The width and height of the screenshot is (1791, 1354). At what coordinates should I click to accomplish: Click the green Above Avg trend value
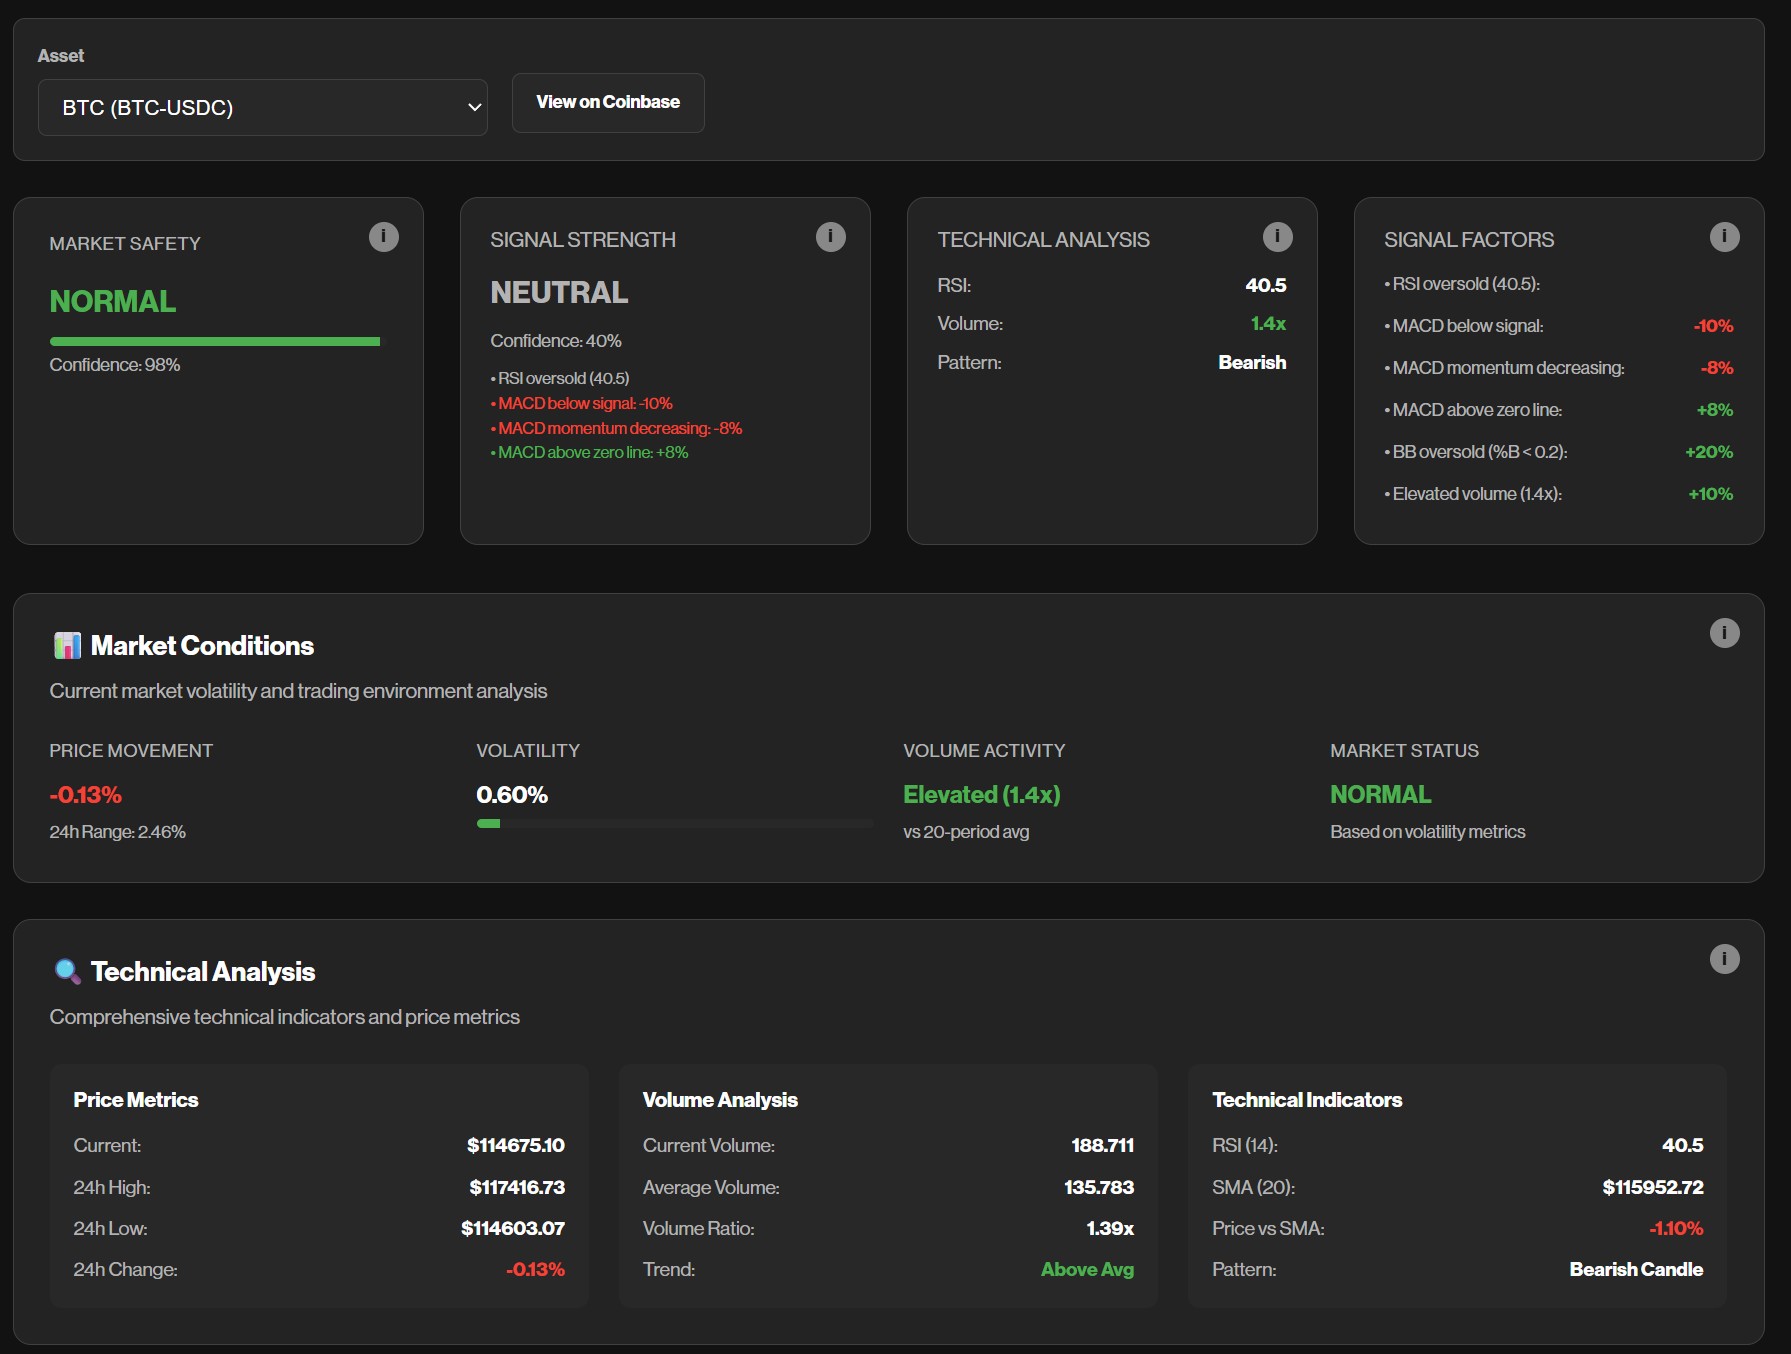point(1087,1269)
